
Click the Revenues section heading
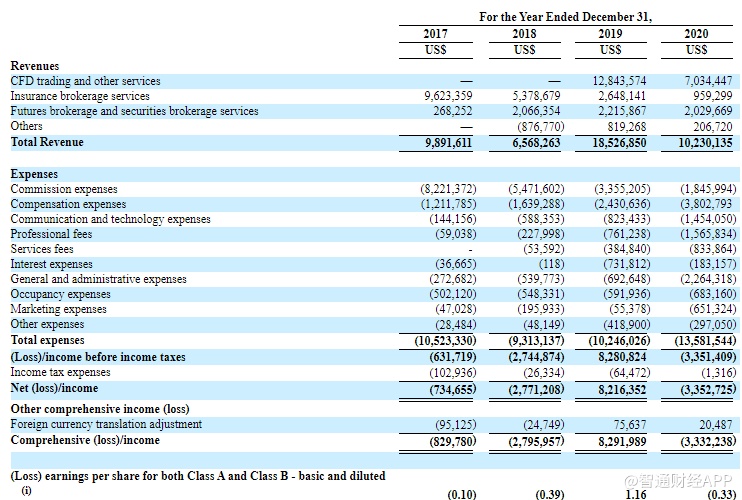34,66
